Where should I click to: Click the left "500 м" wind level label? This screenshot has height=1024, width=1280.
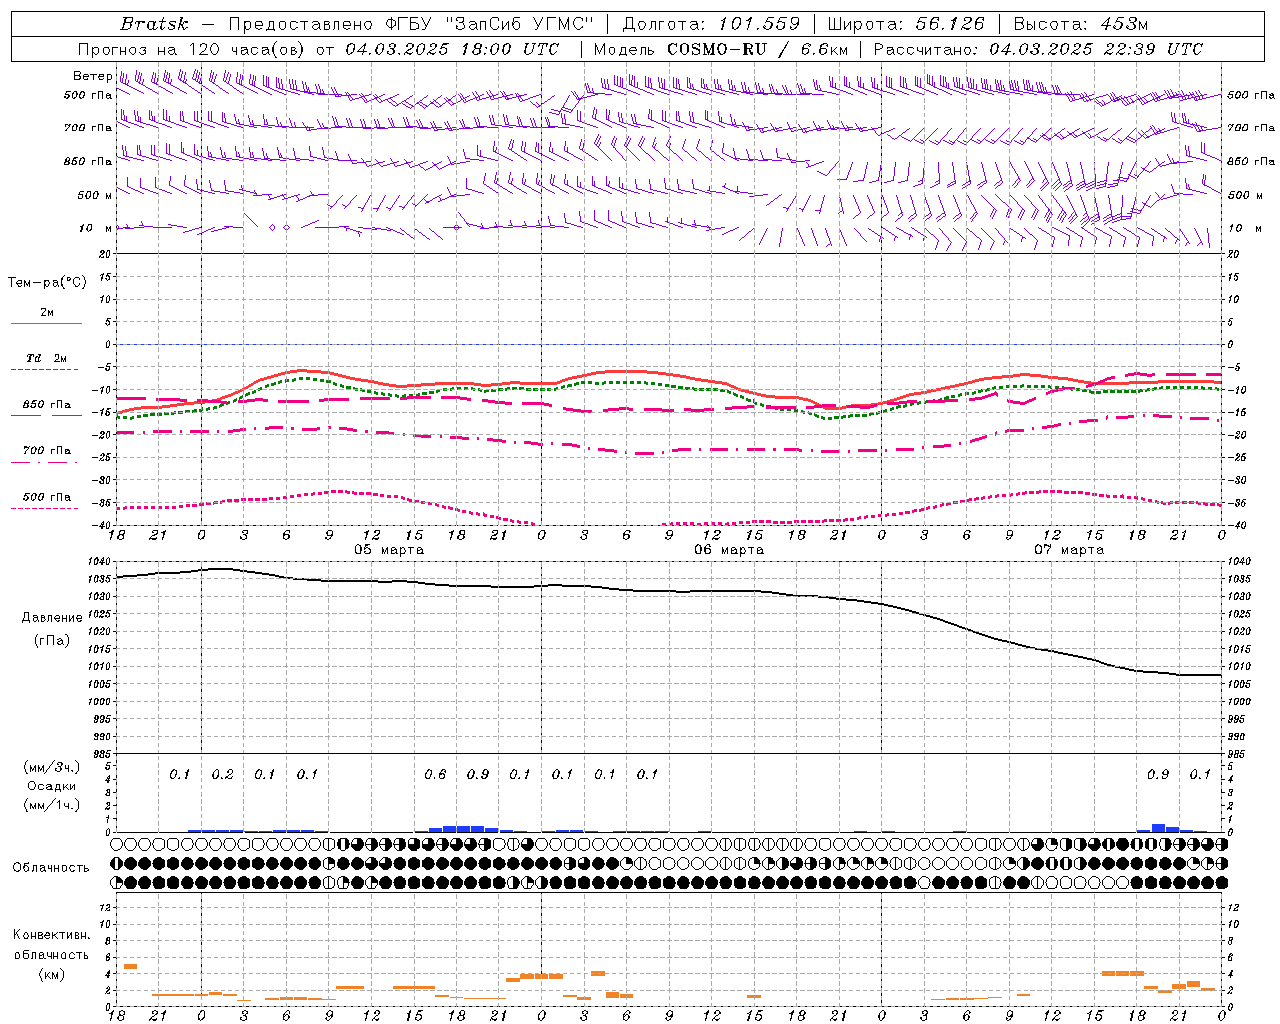point(95,195)
